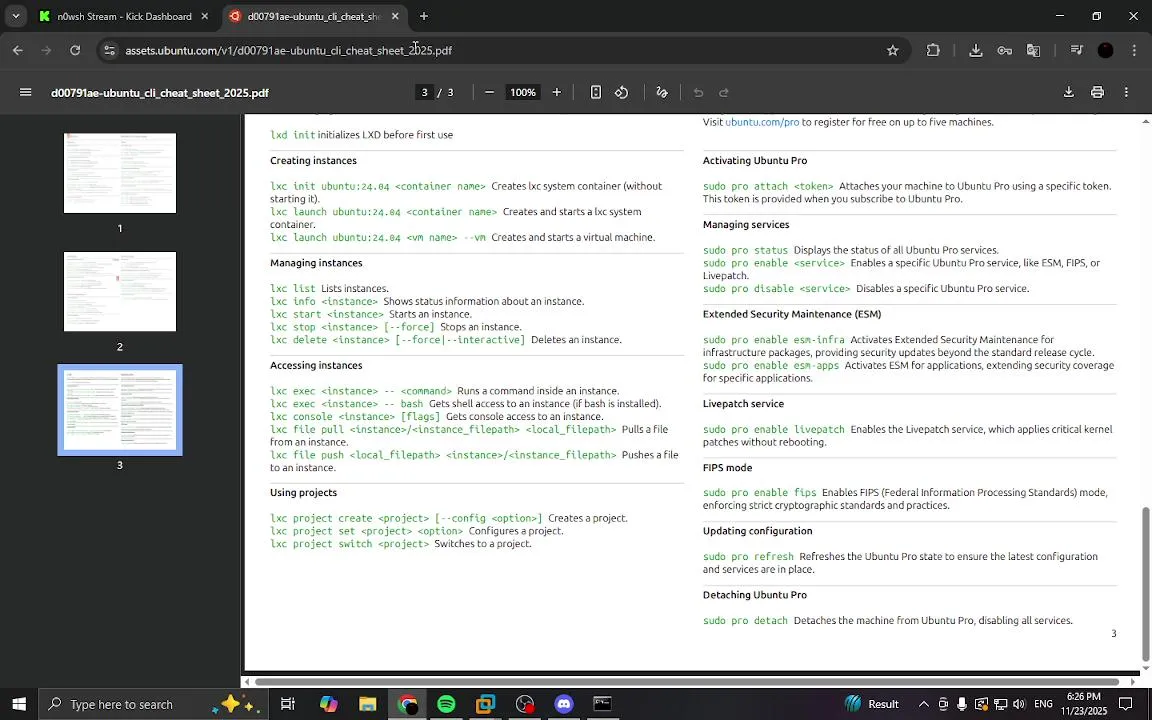Viewport: 1152px width, 720px height.
Task: Open OBS Studio from the taskbar
Action: coord(525,704)
